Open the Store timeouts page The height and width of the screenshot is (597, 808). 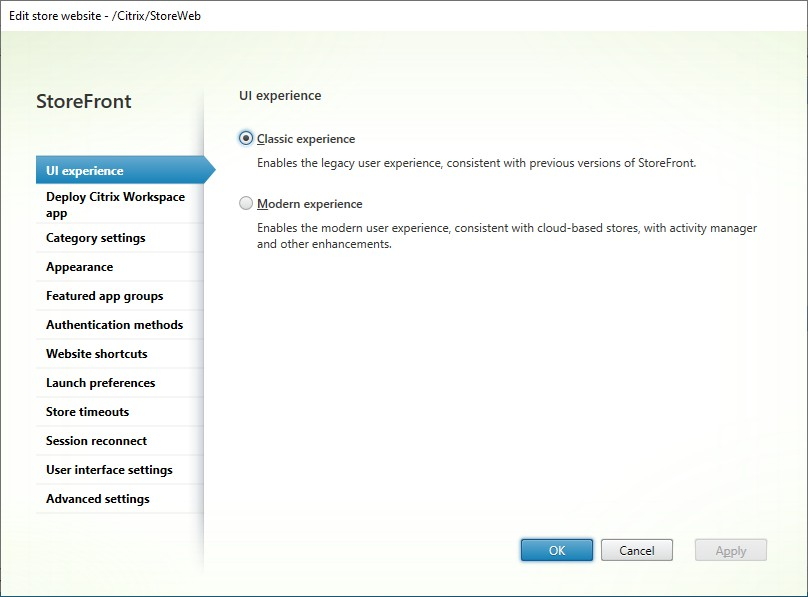(x=88, y=411)
